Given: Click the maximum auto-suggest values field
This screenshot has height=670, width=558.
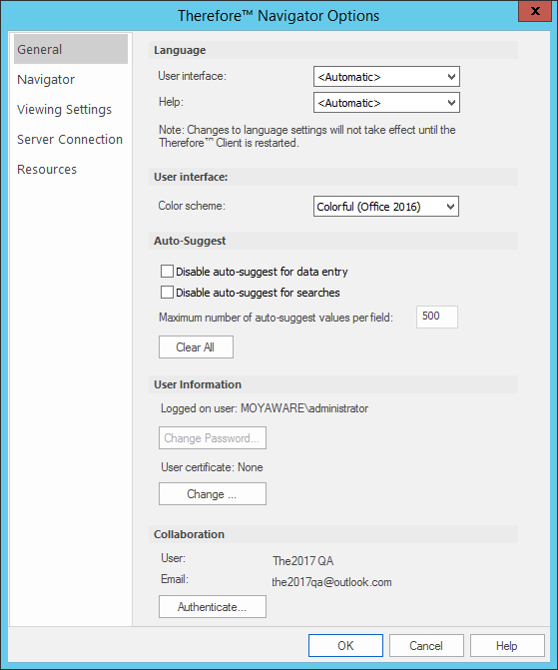Looking at the screenshot, I should [x=437, y=317].
